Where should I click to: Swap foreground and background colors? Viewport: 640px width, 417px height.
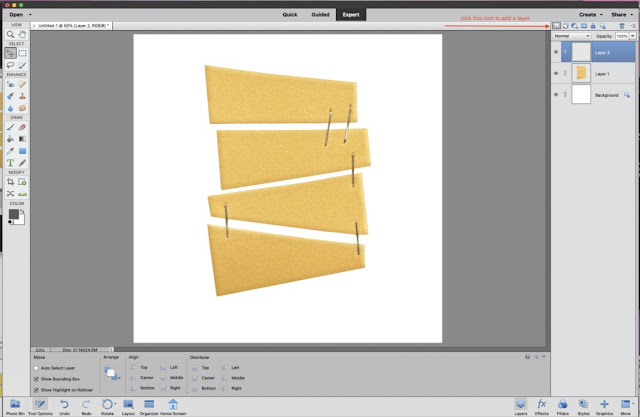pos(23,211)
